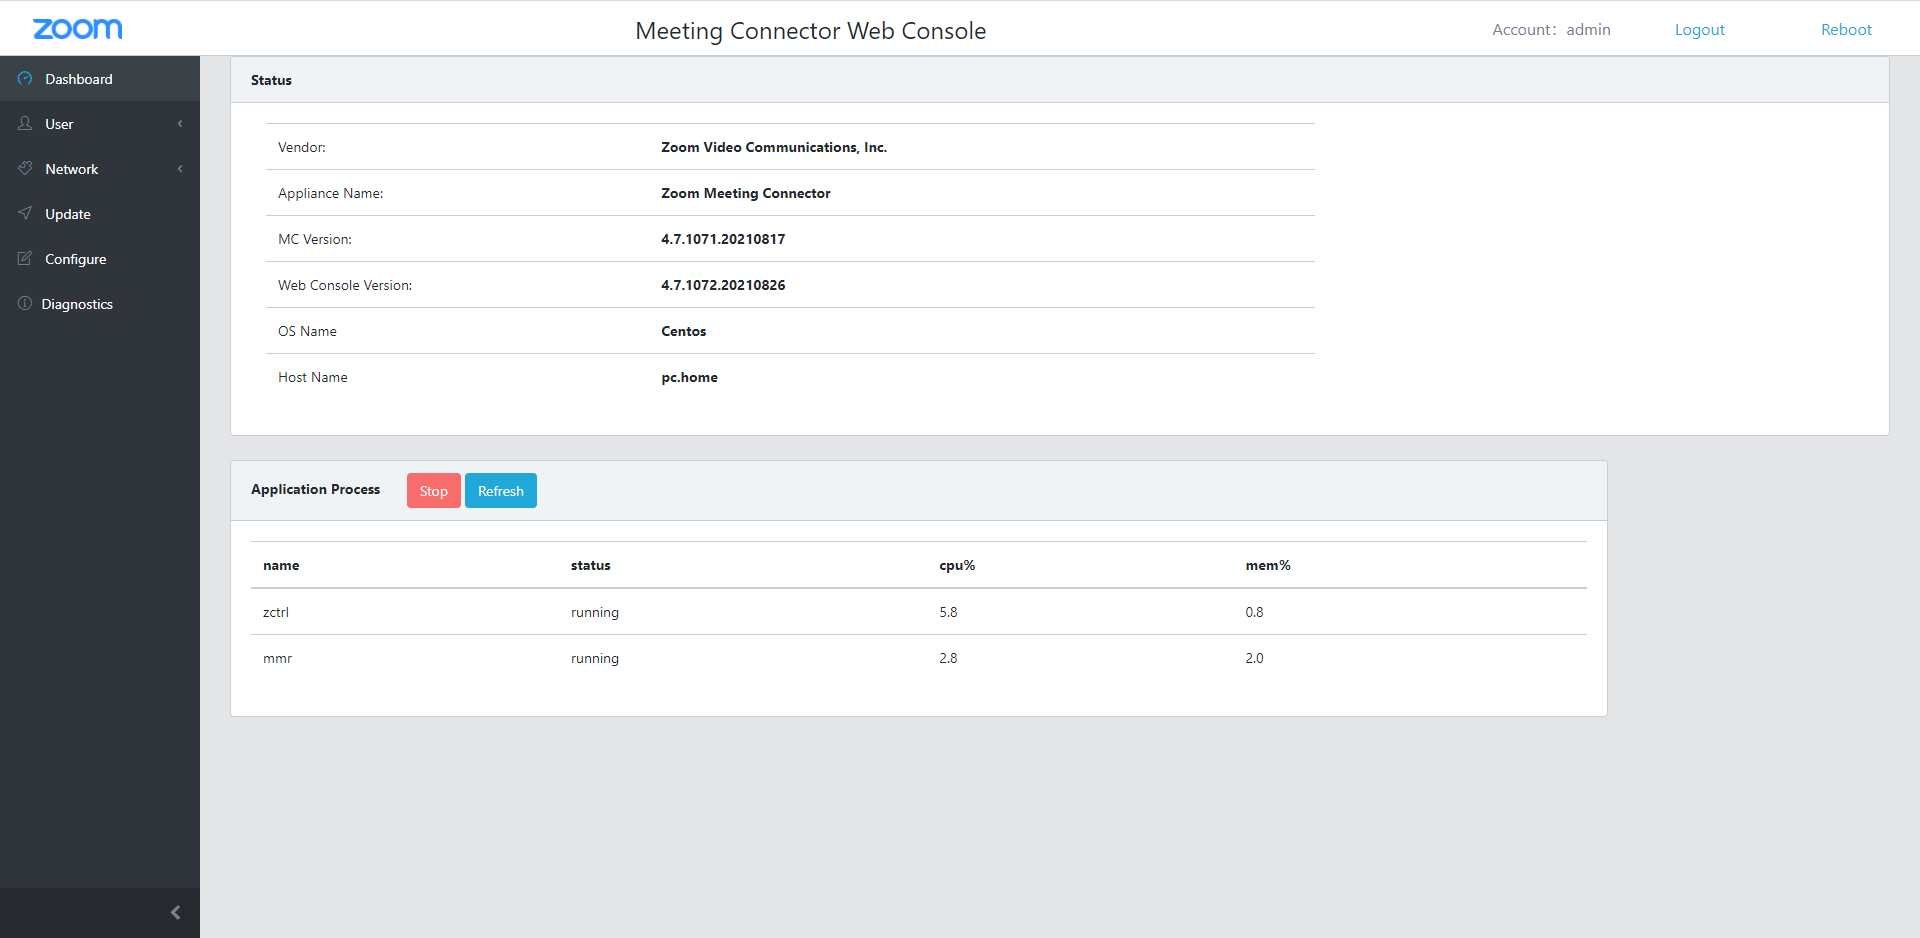Click the Host Name label

[x=313, y=377]
